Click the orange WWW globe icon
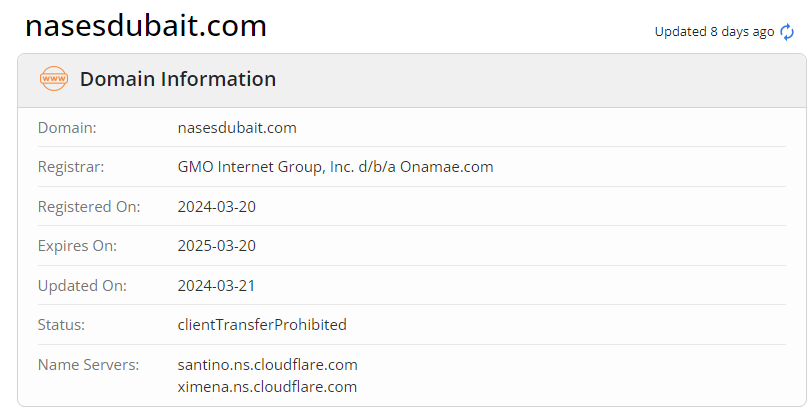 53,79
